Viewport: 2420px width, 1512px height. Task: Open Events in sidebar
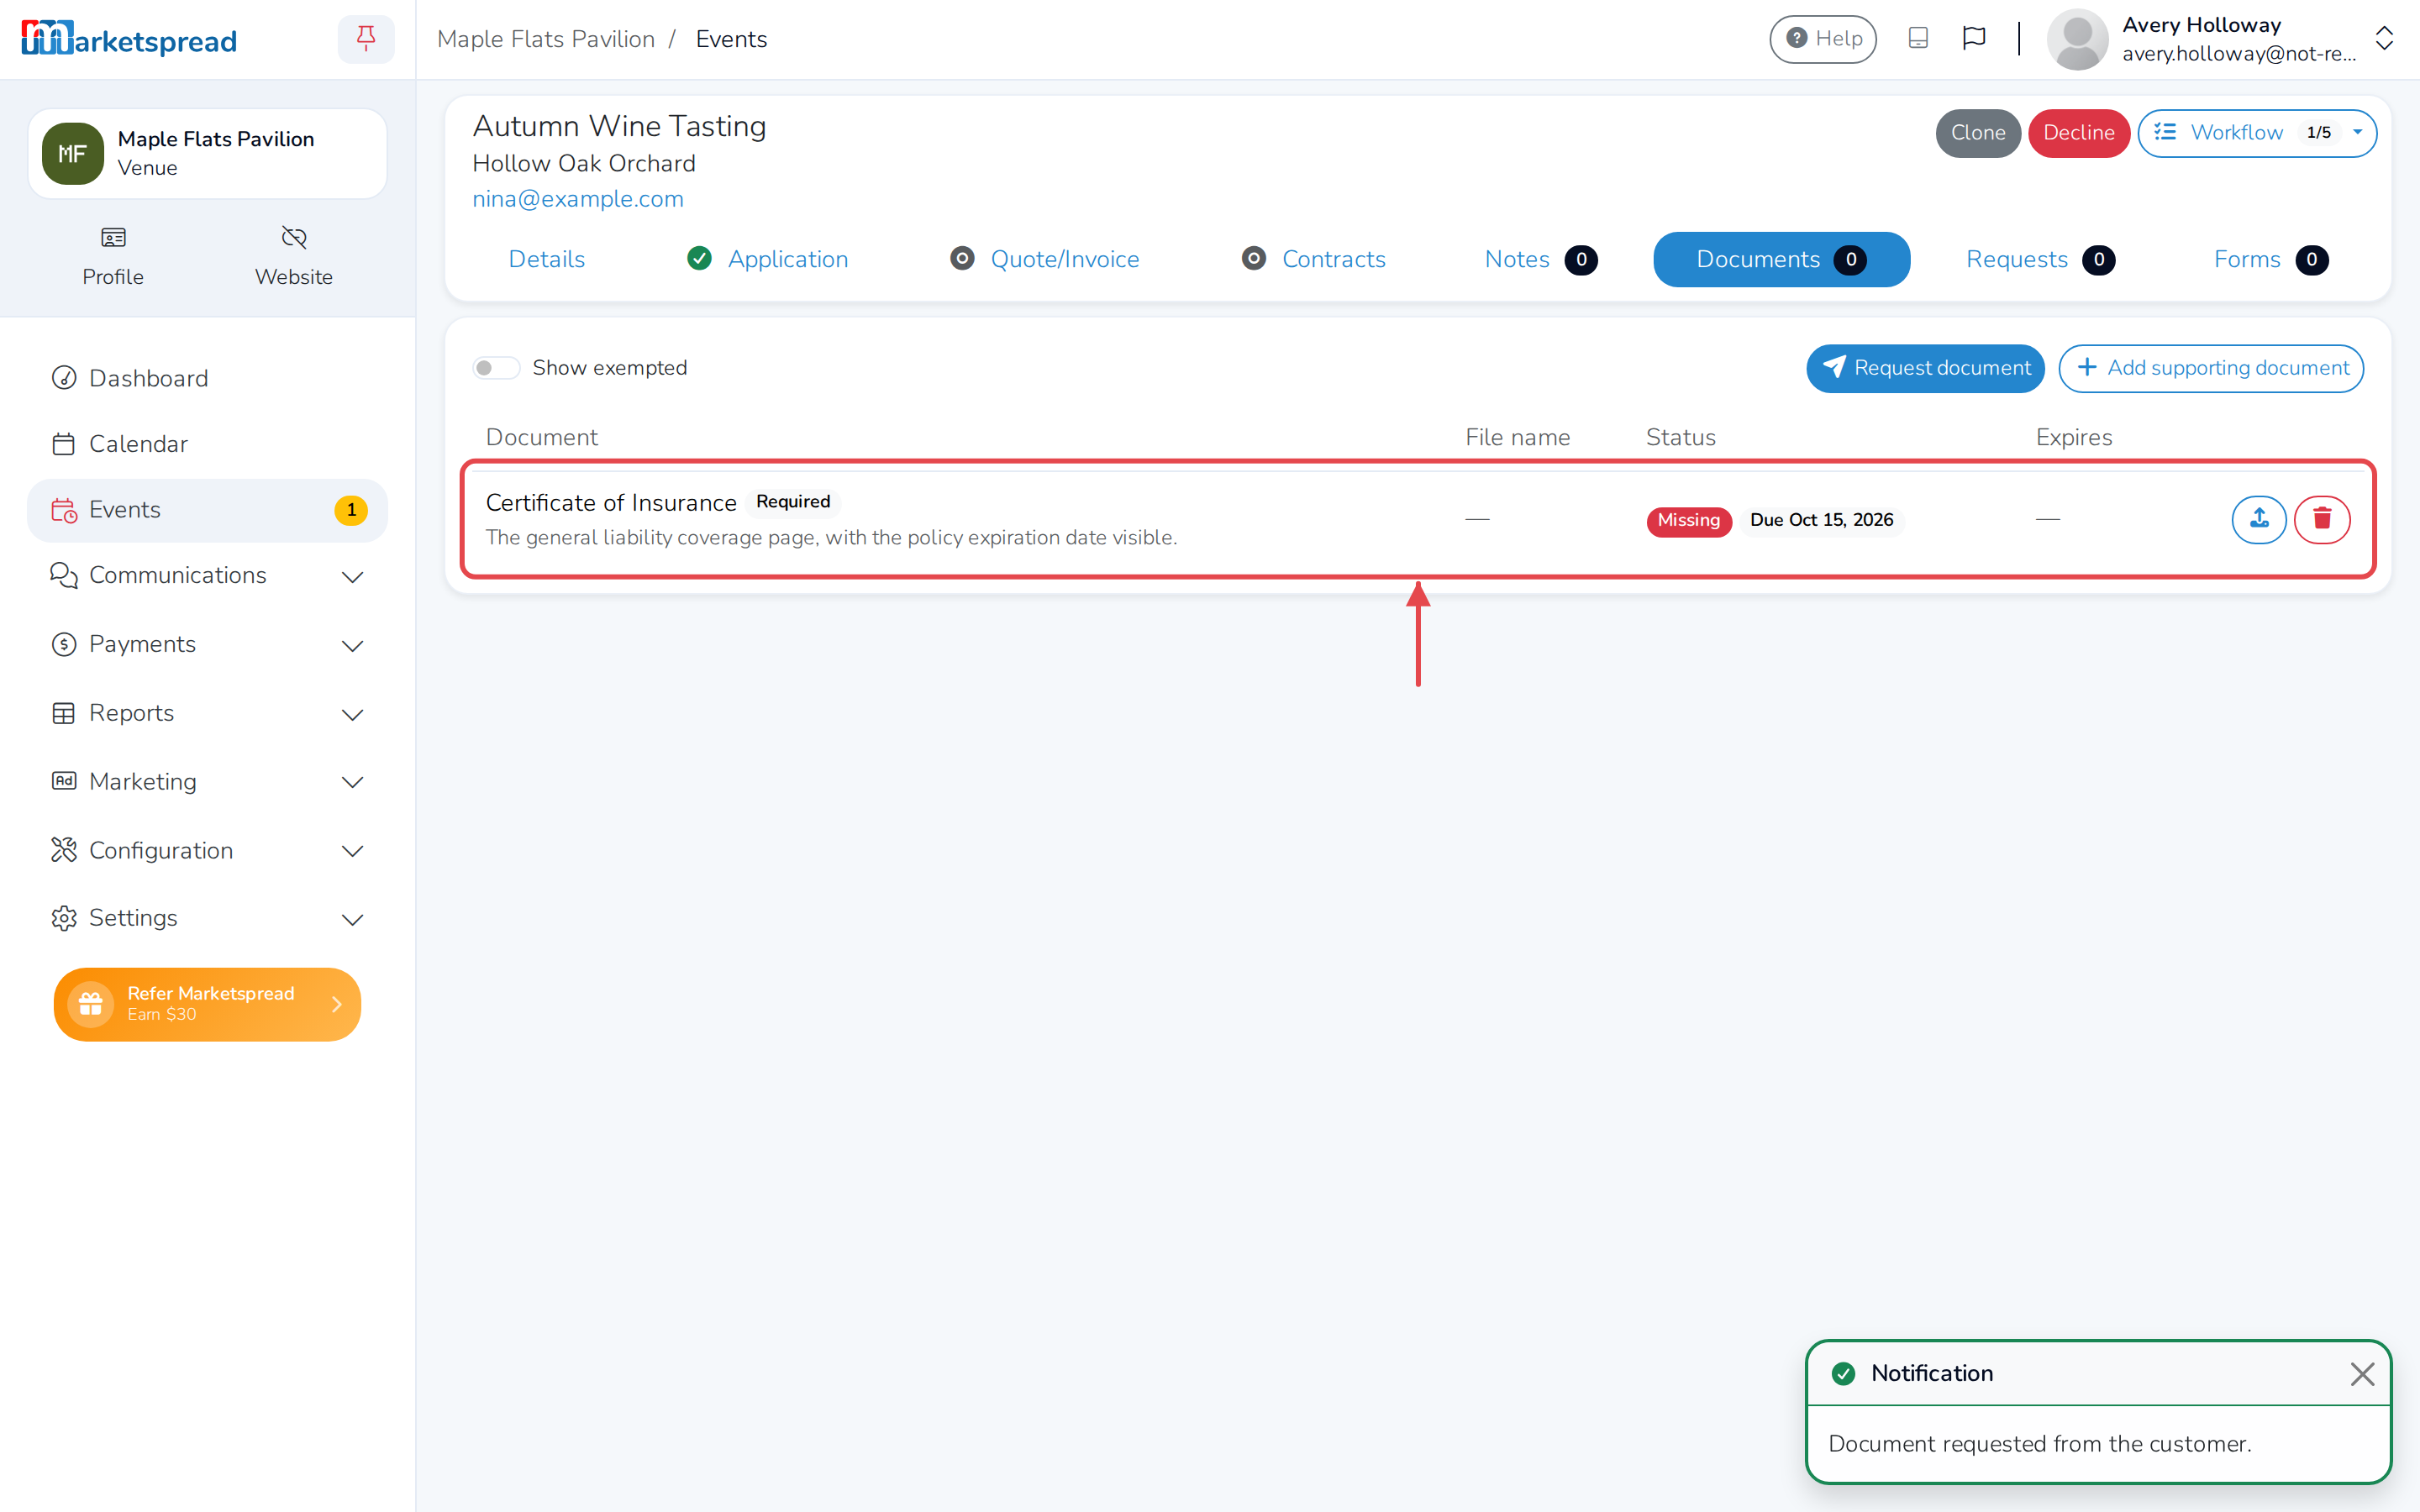coord(207,510)
